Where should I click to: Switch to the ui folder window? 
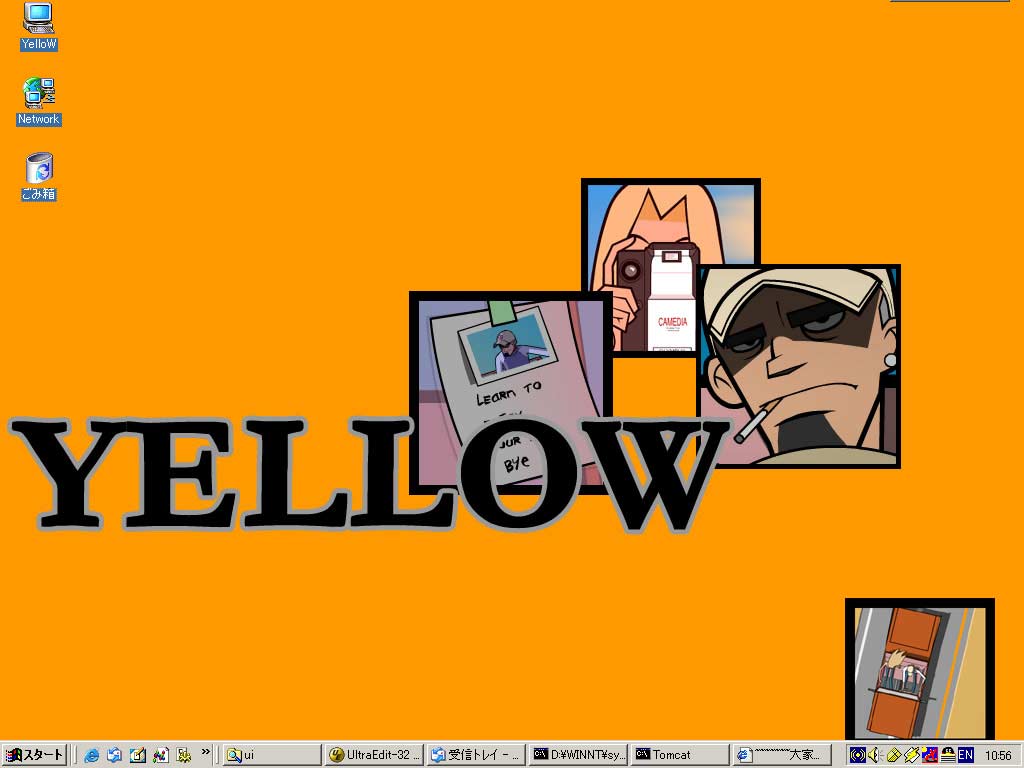click(271, 755)
